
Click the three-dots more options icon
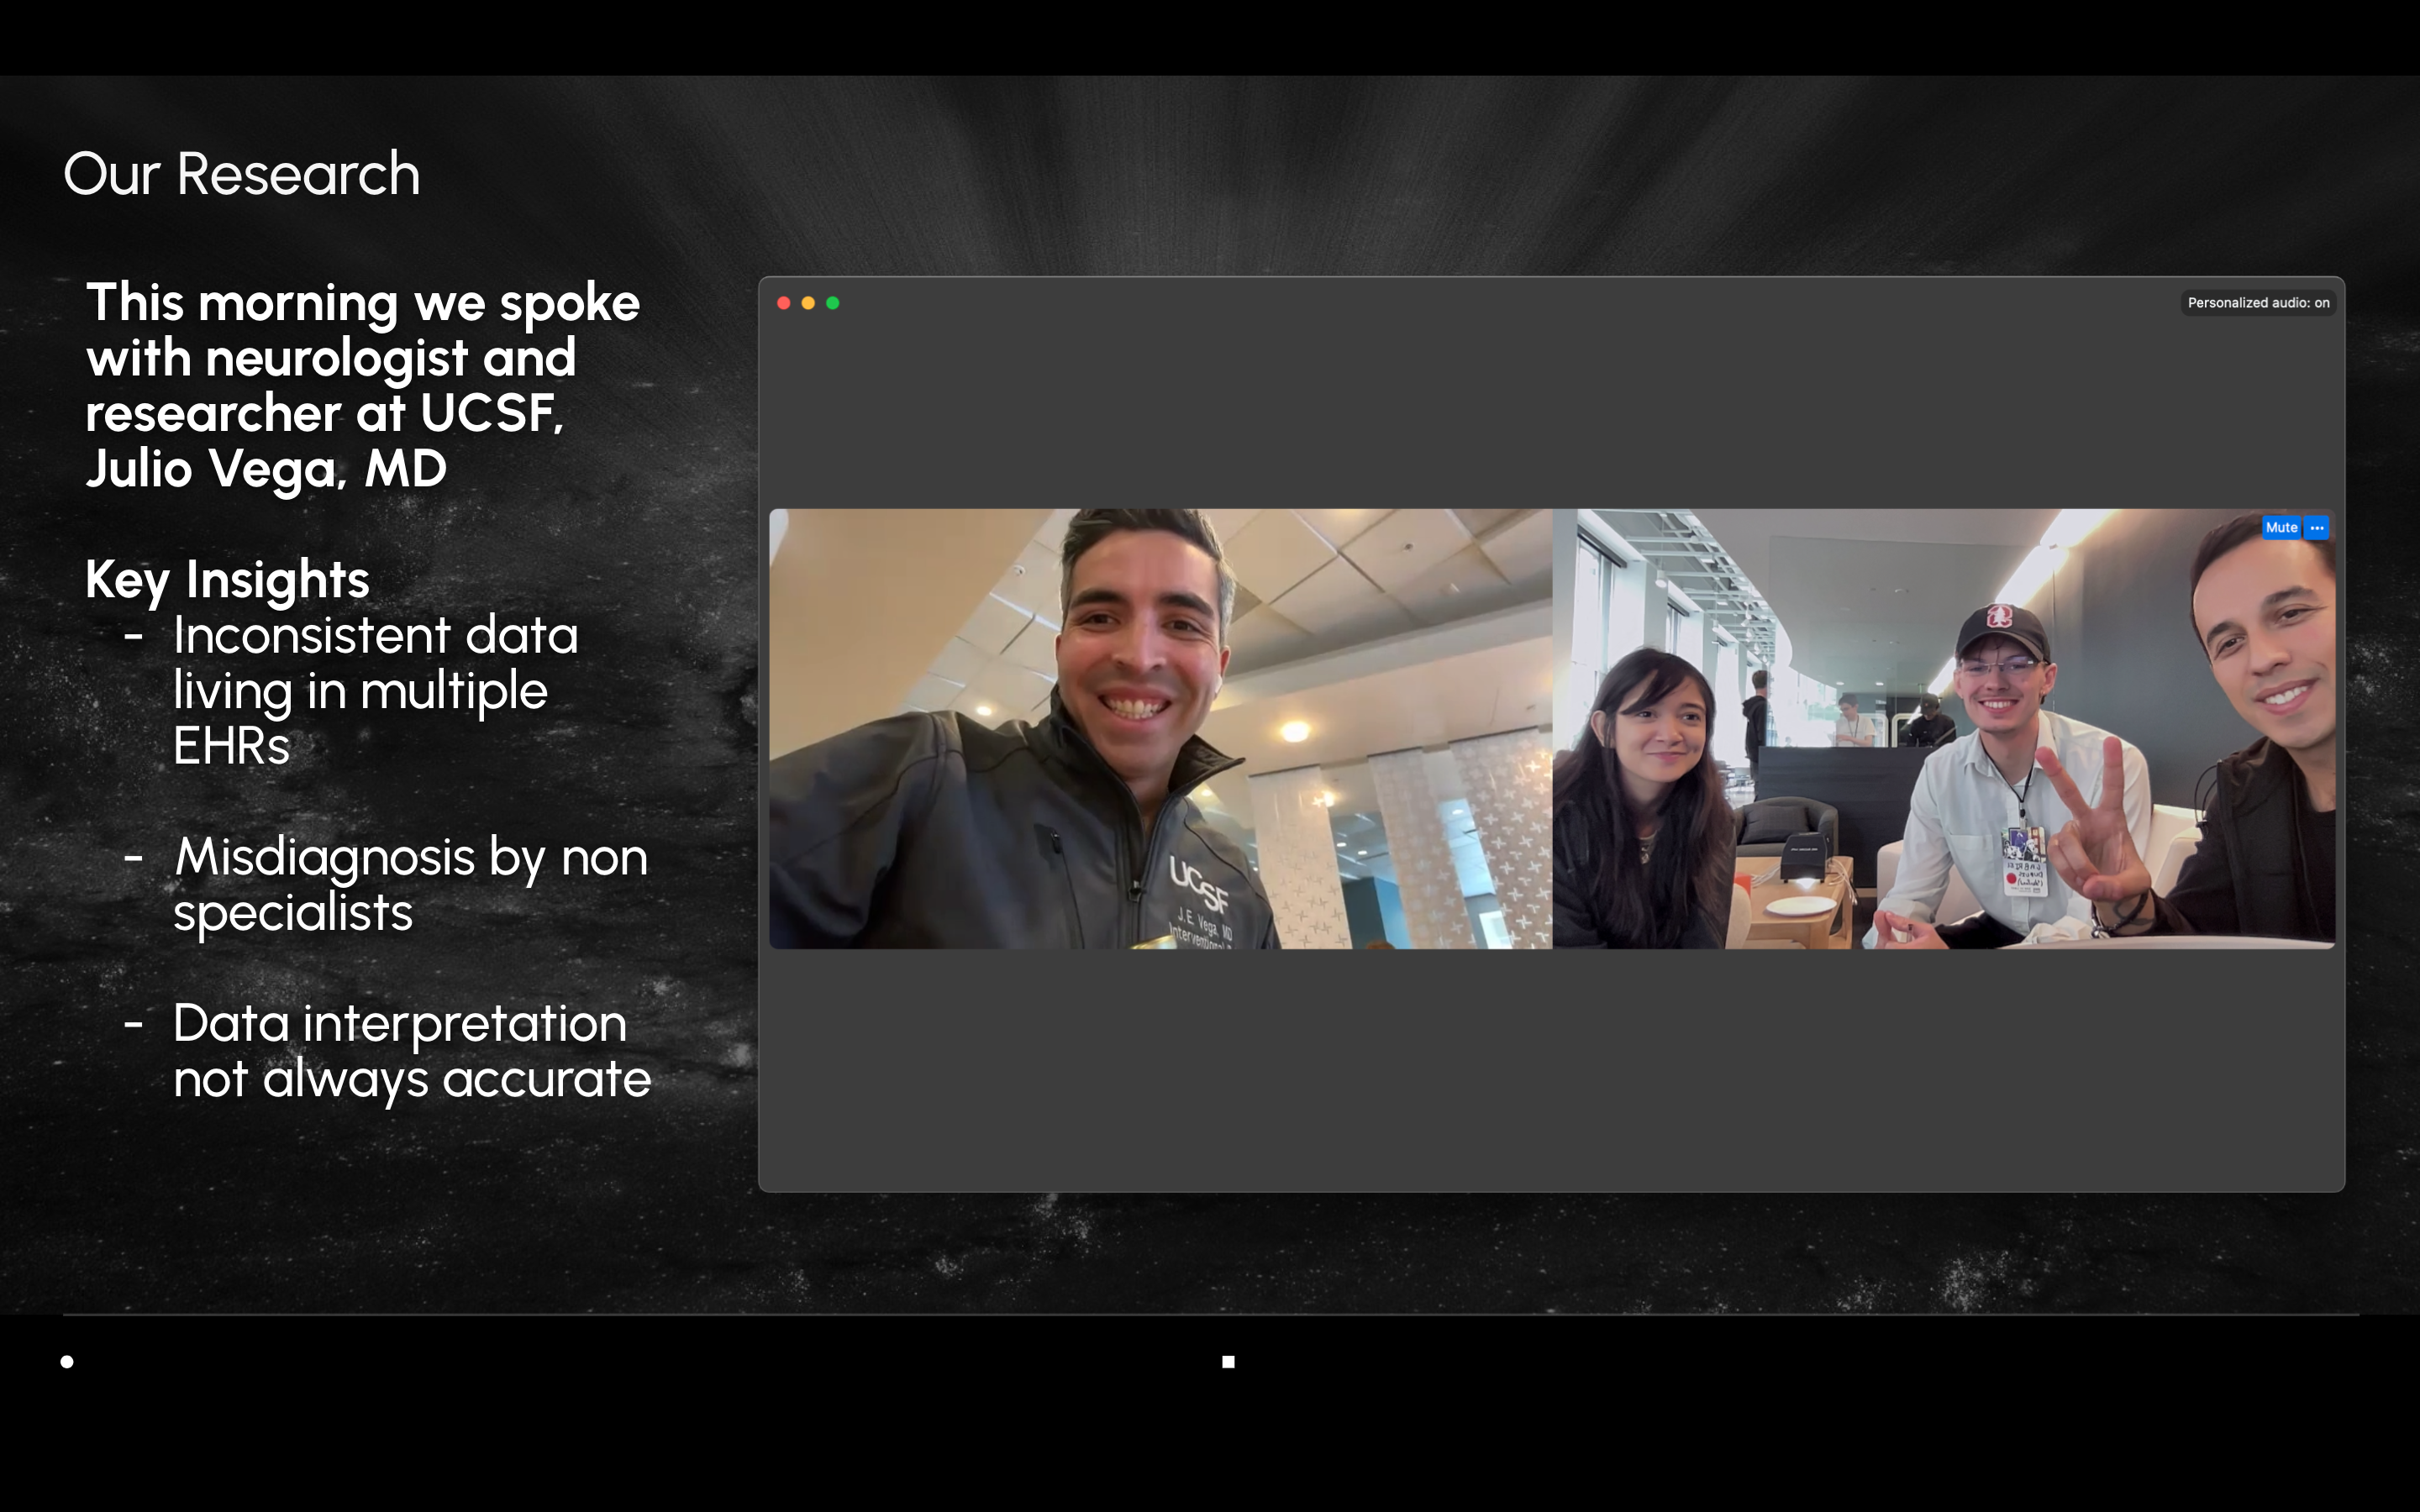tap(2317, 527)
